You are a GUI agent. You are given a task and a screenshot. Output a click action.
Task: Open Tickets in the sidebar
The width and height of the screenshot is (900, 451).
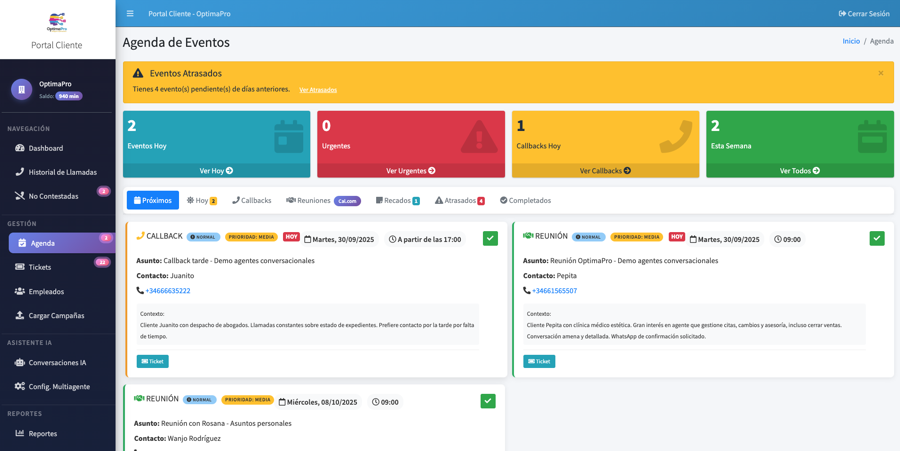40,267
